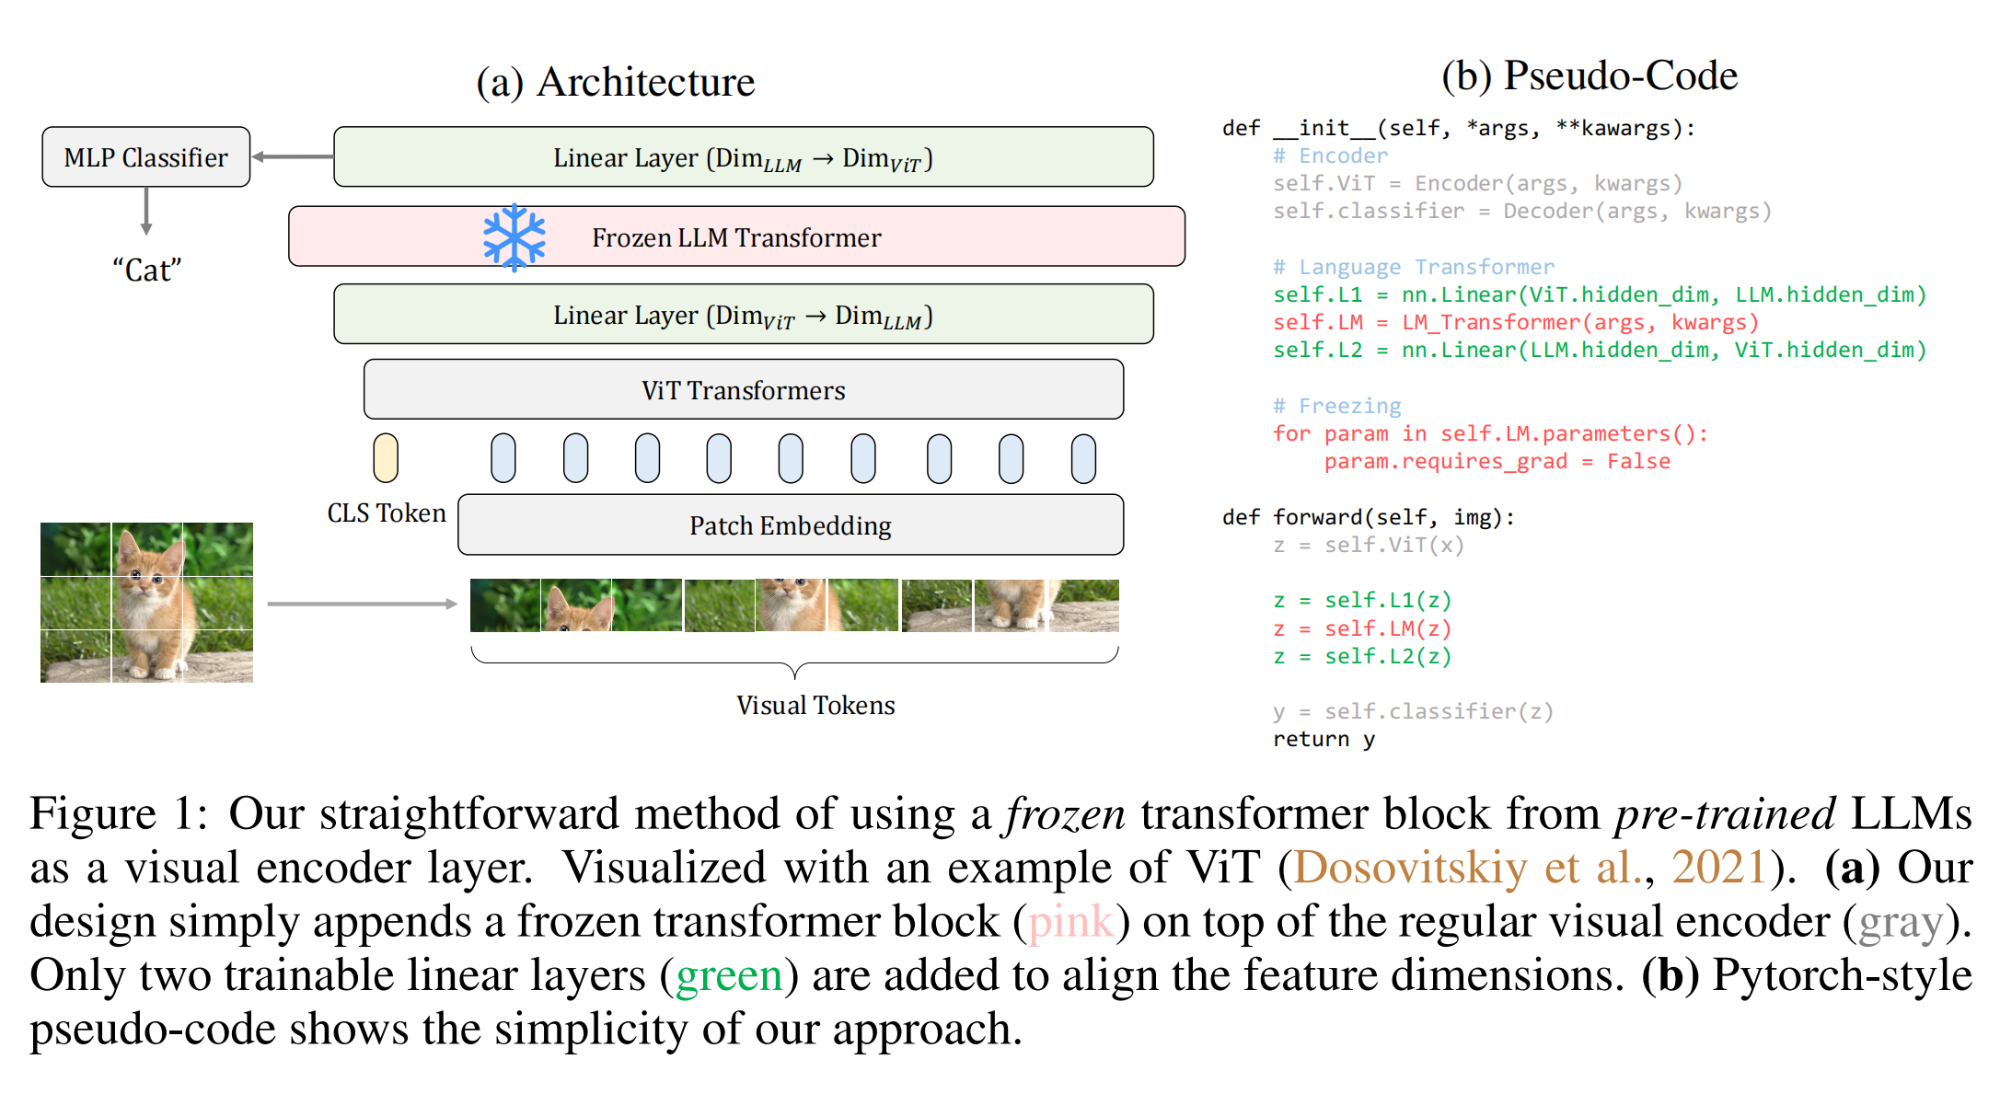
Task: Select the Patch Embedding block
Action: coord(790,525)
